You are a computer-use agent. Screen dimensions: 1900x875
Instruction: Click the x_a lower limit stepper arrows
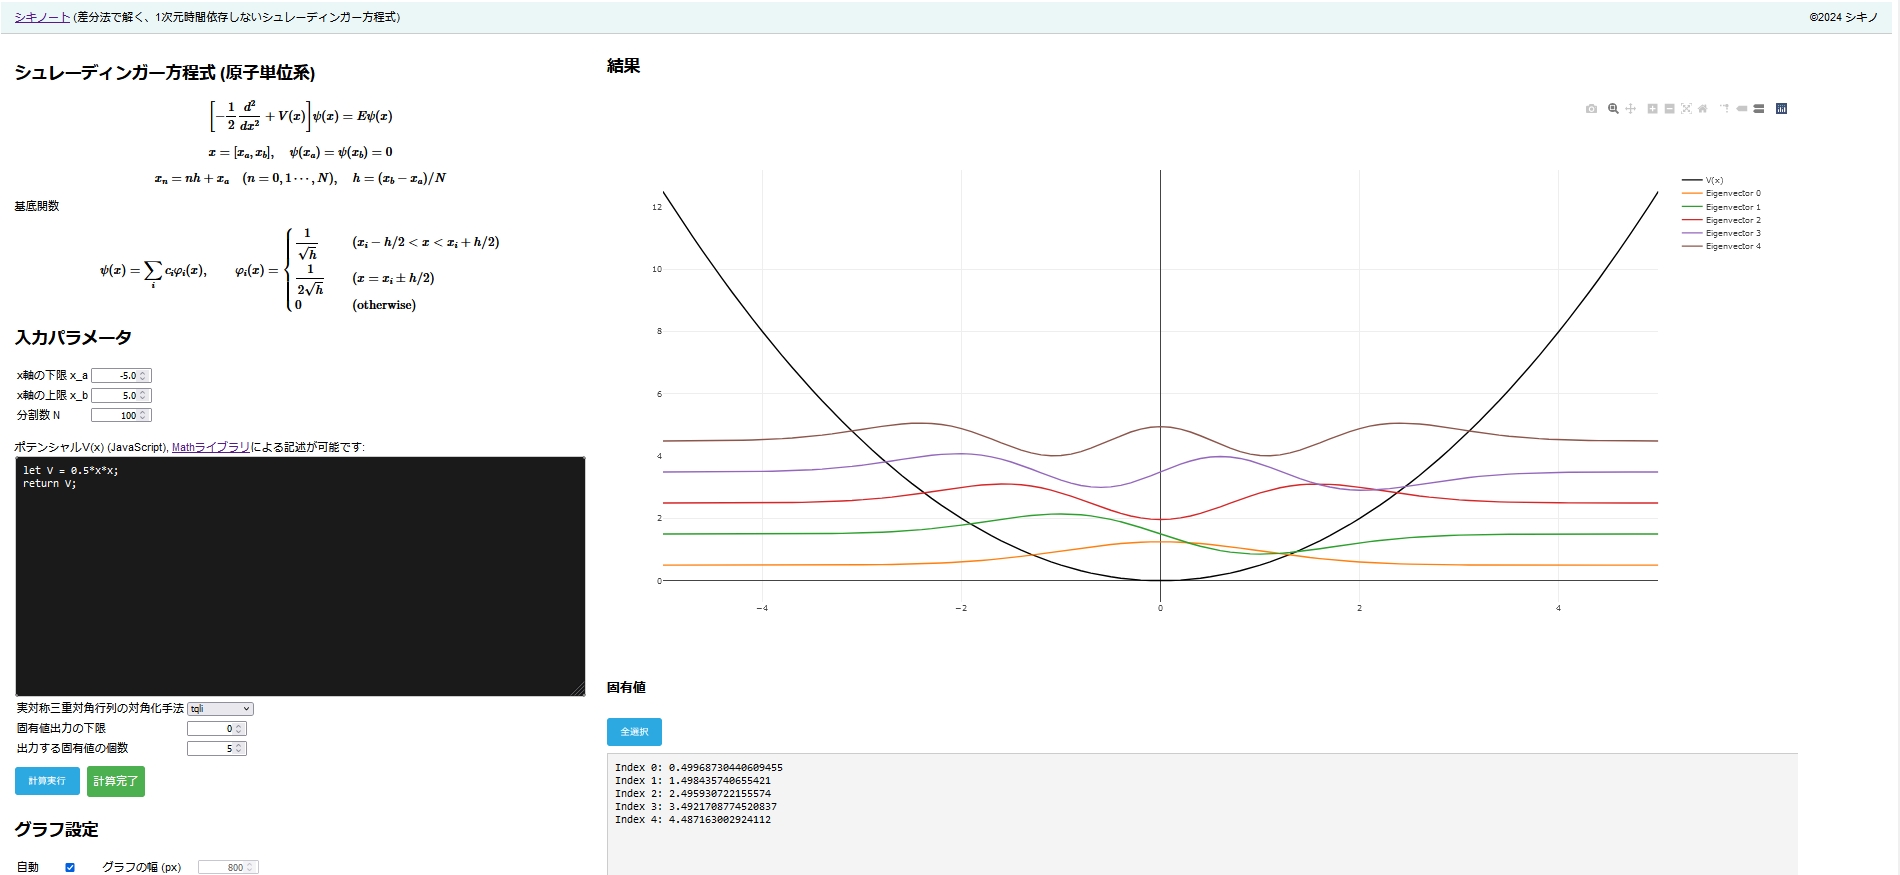[143, 376]
